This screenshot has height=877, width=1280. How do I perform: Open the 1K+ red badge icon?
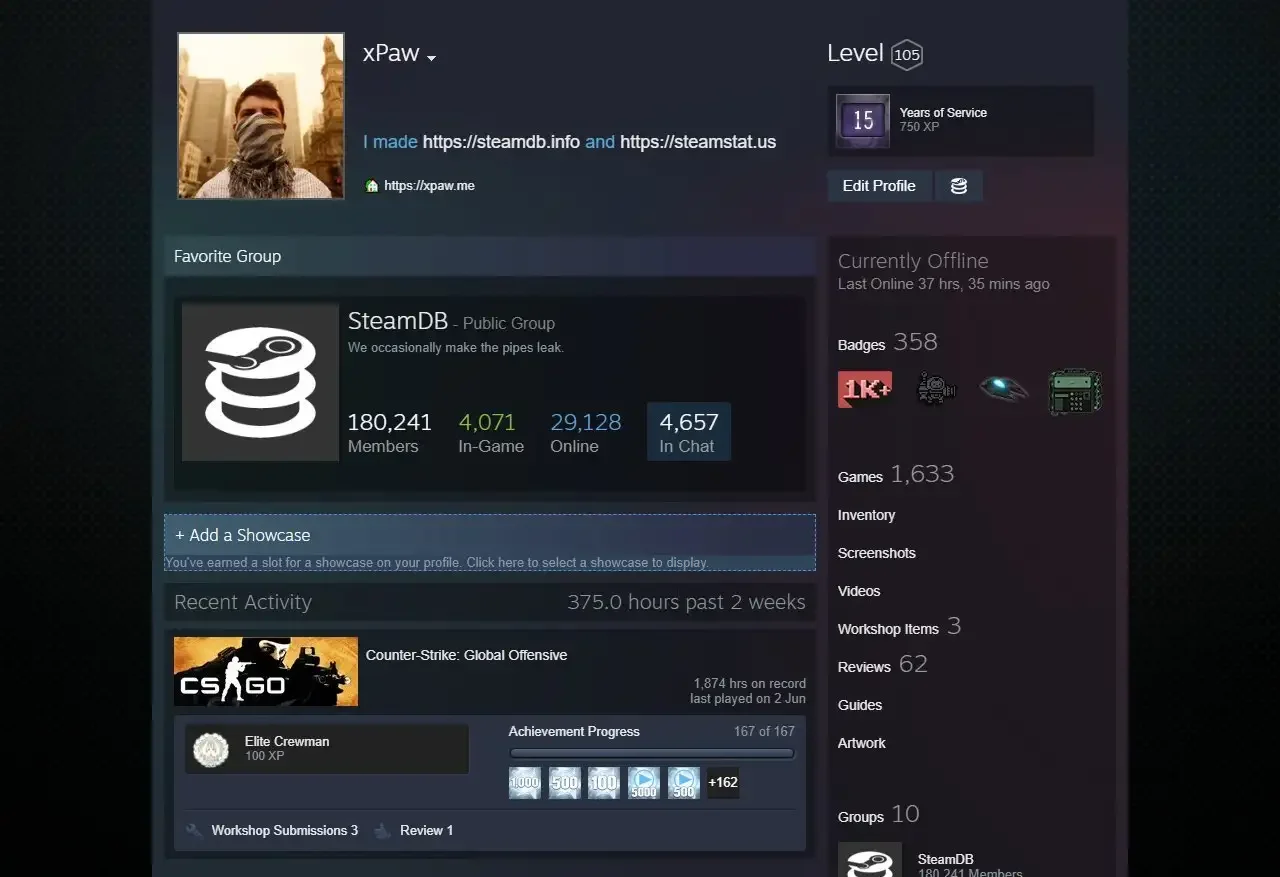coord(864,389)
